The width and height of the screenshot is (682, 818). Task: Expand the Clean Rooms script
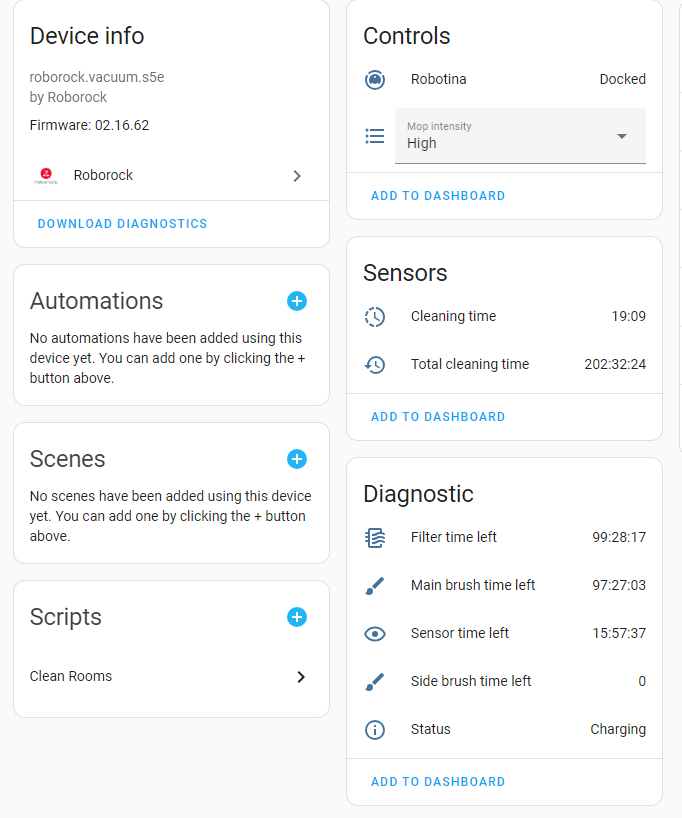point(300,676)
